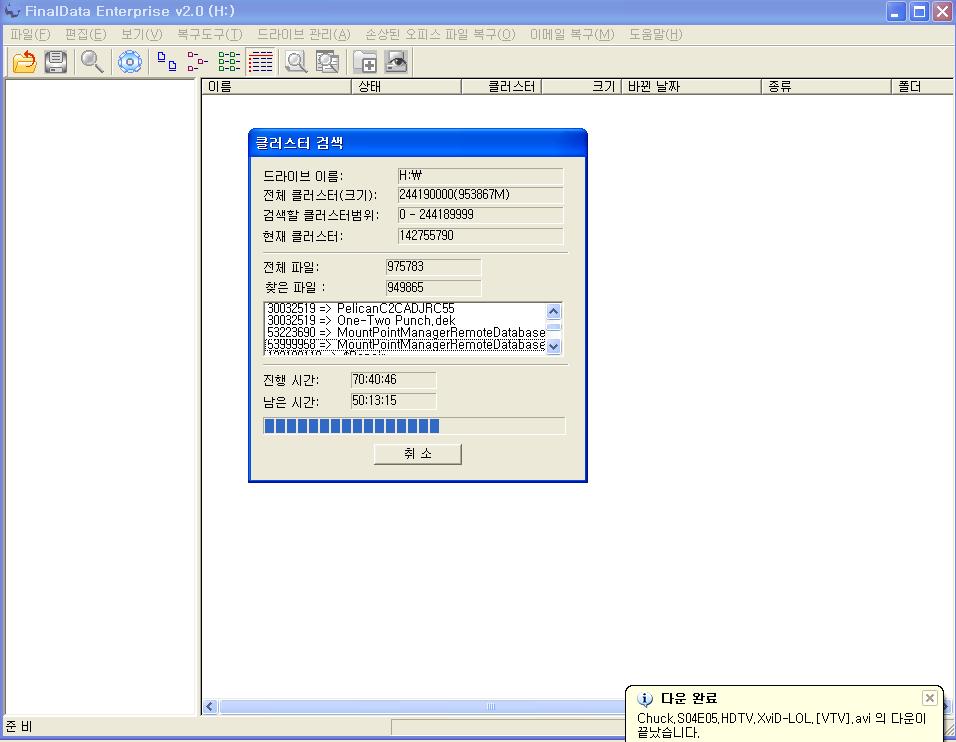Sort by the 바뀐 날짜 column header
956x742 pixels.
[x=691, y=87]
